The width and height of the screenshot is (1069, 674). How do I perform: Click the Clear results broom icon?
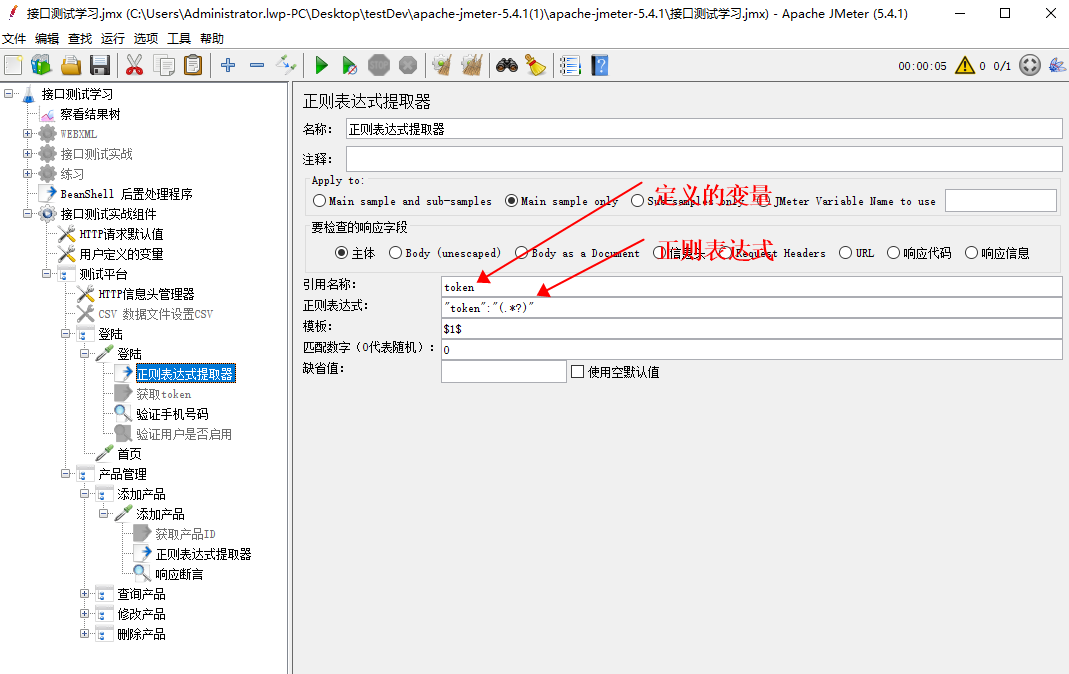[442, 65]
